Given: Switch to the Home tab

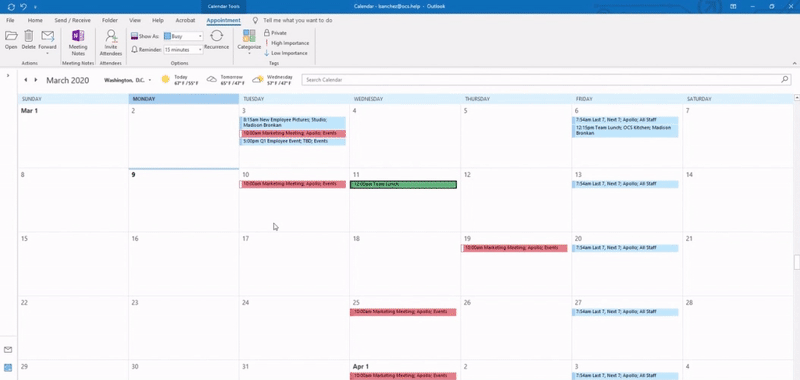Looking at the screenshot, I should (x=35, y=20).
